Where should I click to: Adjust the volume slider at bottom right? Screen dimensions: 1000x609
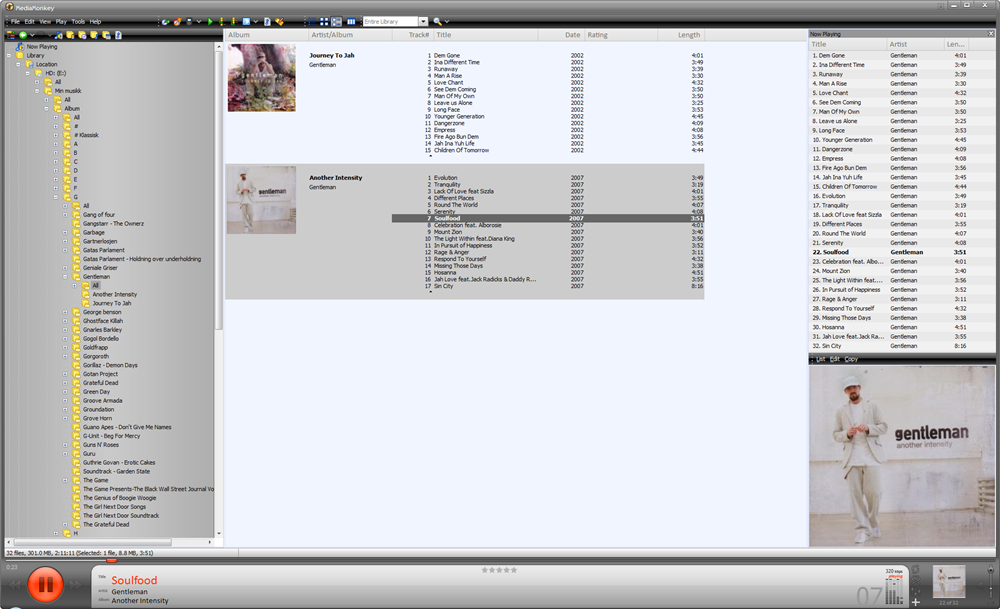point(990,582)
